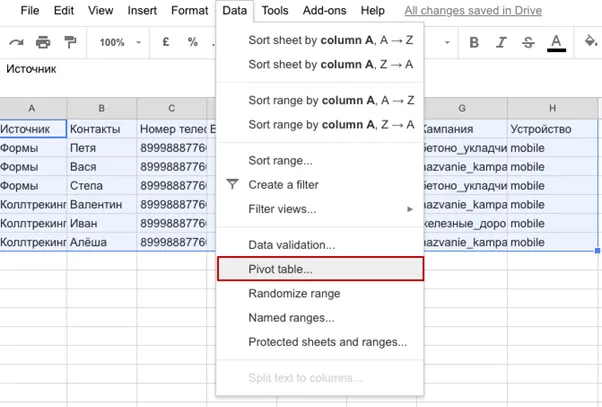
Task: Select column G header
Action: pyautogui.click(x=462, y=108)
